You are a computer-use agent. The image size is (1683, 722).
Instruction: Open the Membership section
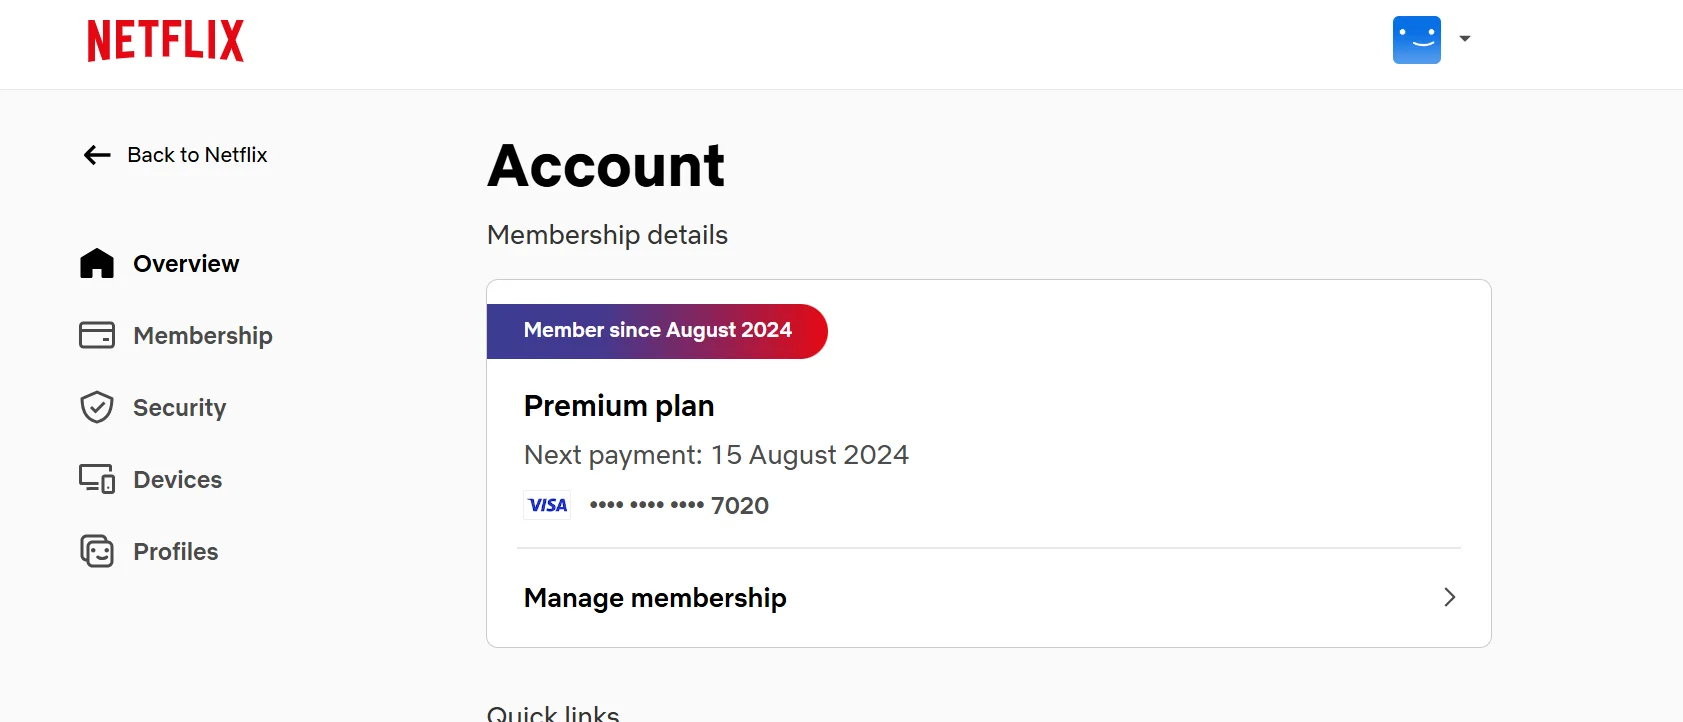coord(203,336)
